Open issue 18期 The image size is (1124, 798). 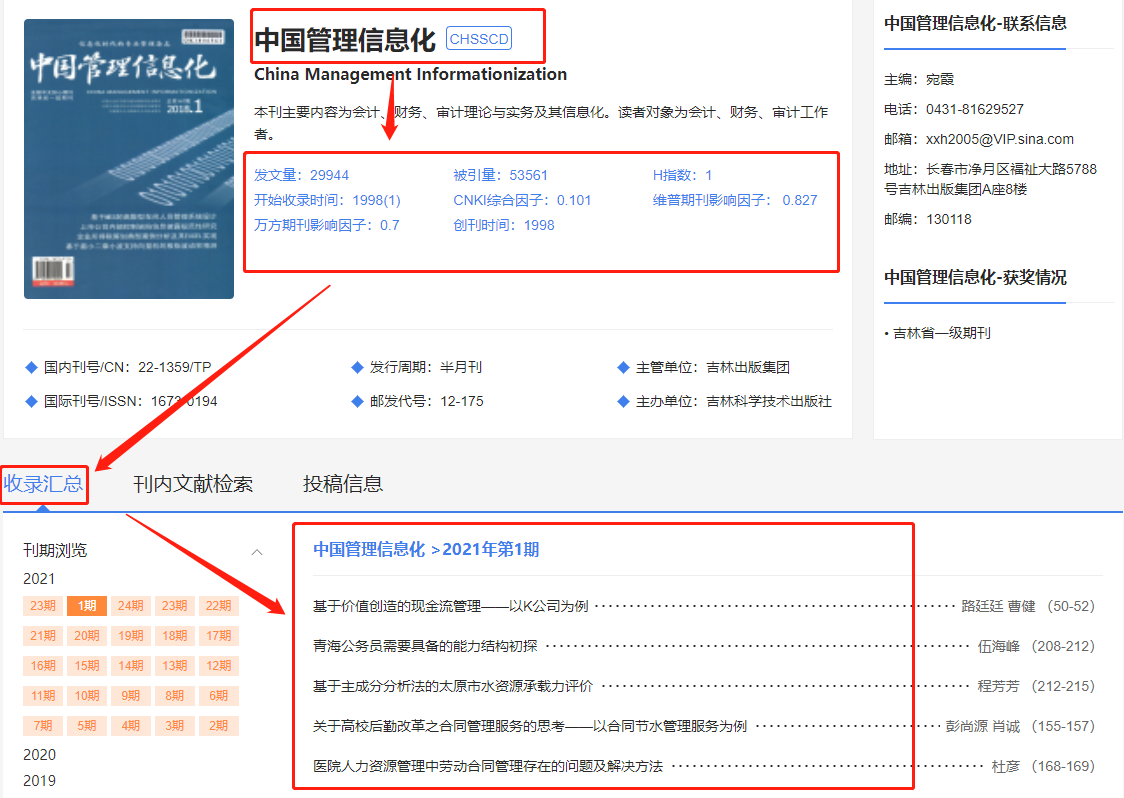pyautogui.click(x=174, y=636)
